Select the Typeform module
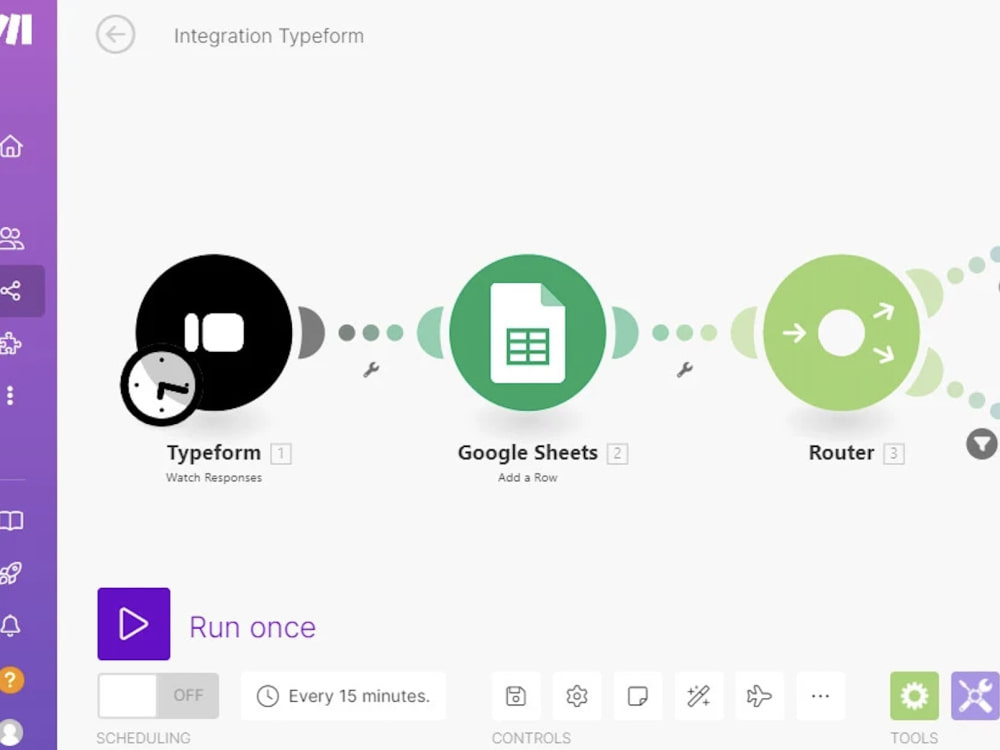The width and height of the screenshot is (1000, 750). [x=214, y=332]
